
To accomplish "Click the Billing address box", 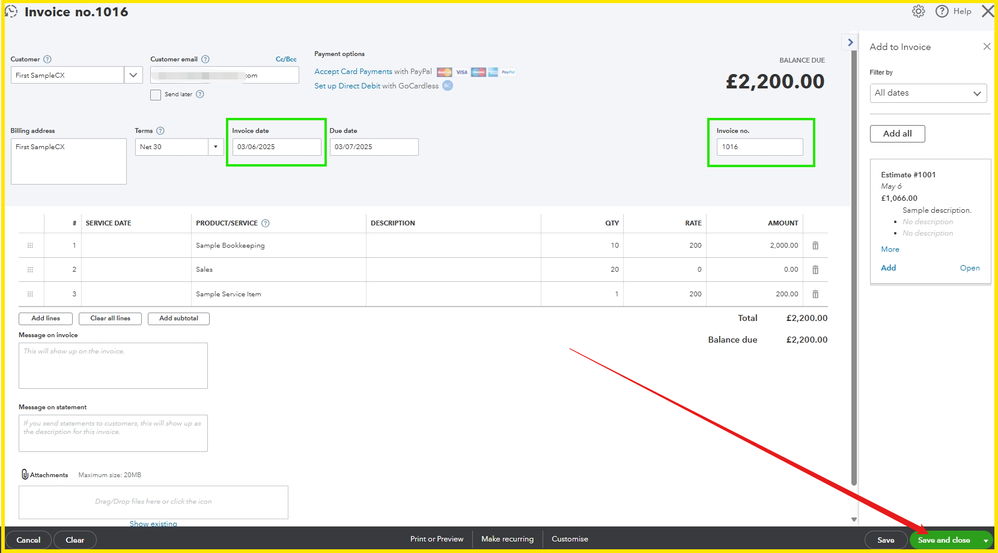I will click(69, 162).
